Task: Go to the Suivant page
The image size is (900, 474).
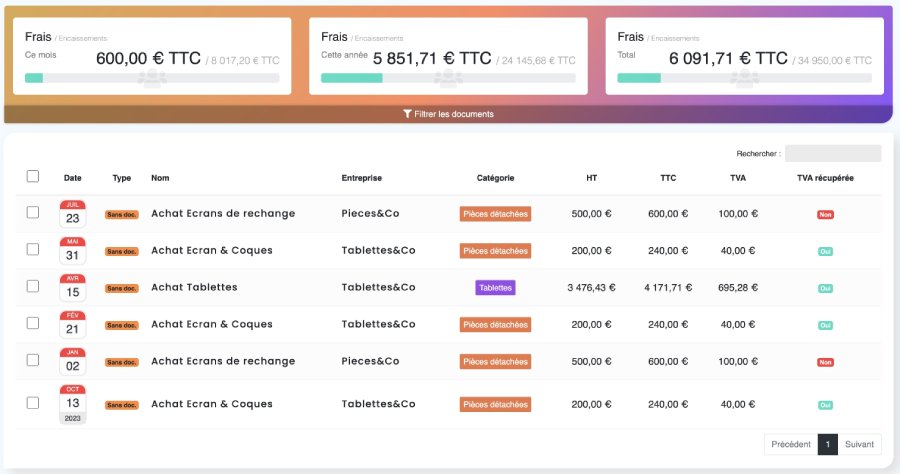Action: click(x=859, y=445)
